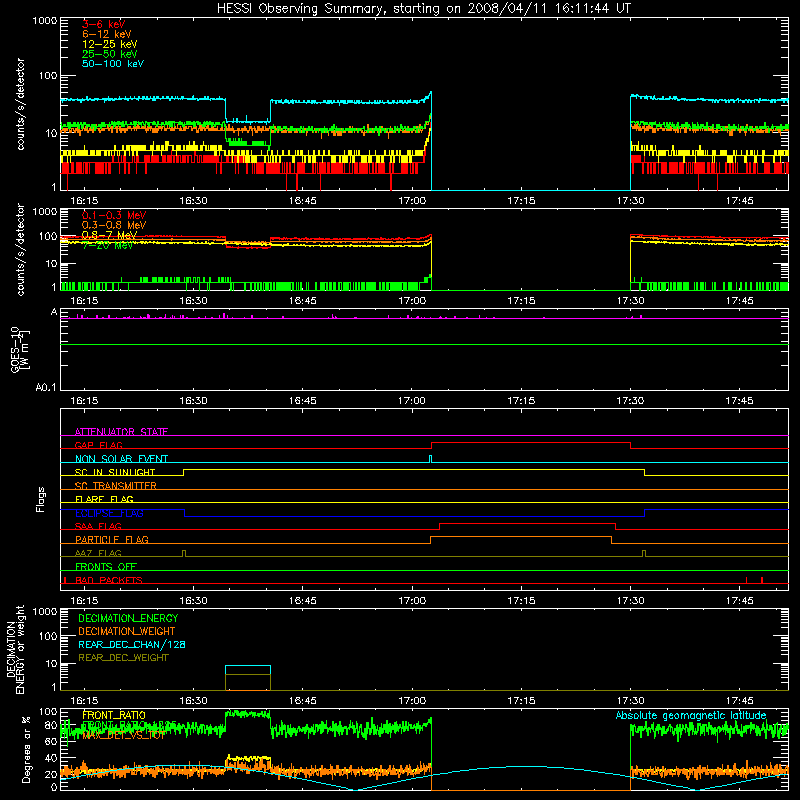Click the GOES-10 axis label
The height and width of the screenshot is (800, 800).
(15, 349)
